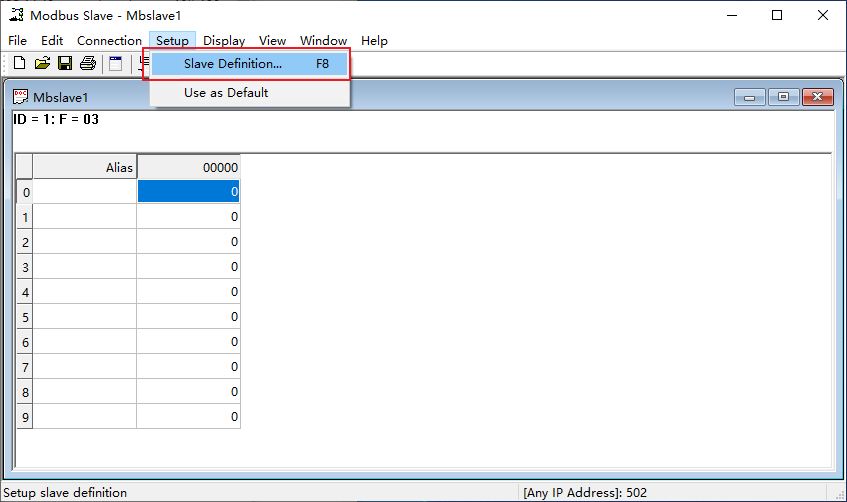Image resolution: width=847 pixels, height=502 pixels.
Task: Click row header 9
Action: (x=25, y=417)
